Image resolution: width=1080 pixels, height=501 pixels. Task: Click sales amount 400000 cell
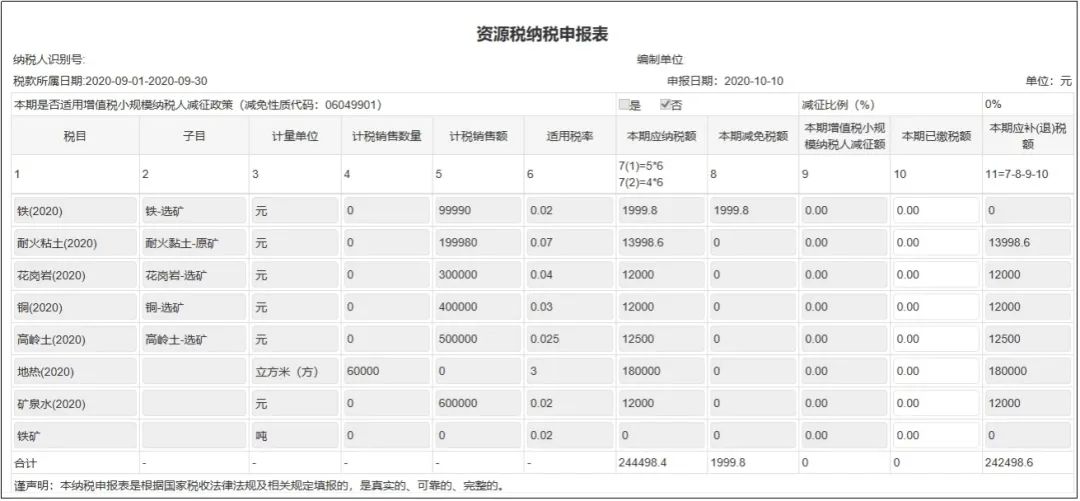(478, 307)
